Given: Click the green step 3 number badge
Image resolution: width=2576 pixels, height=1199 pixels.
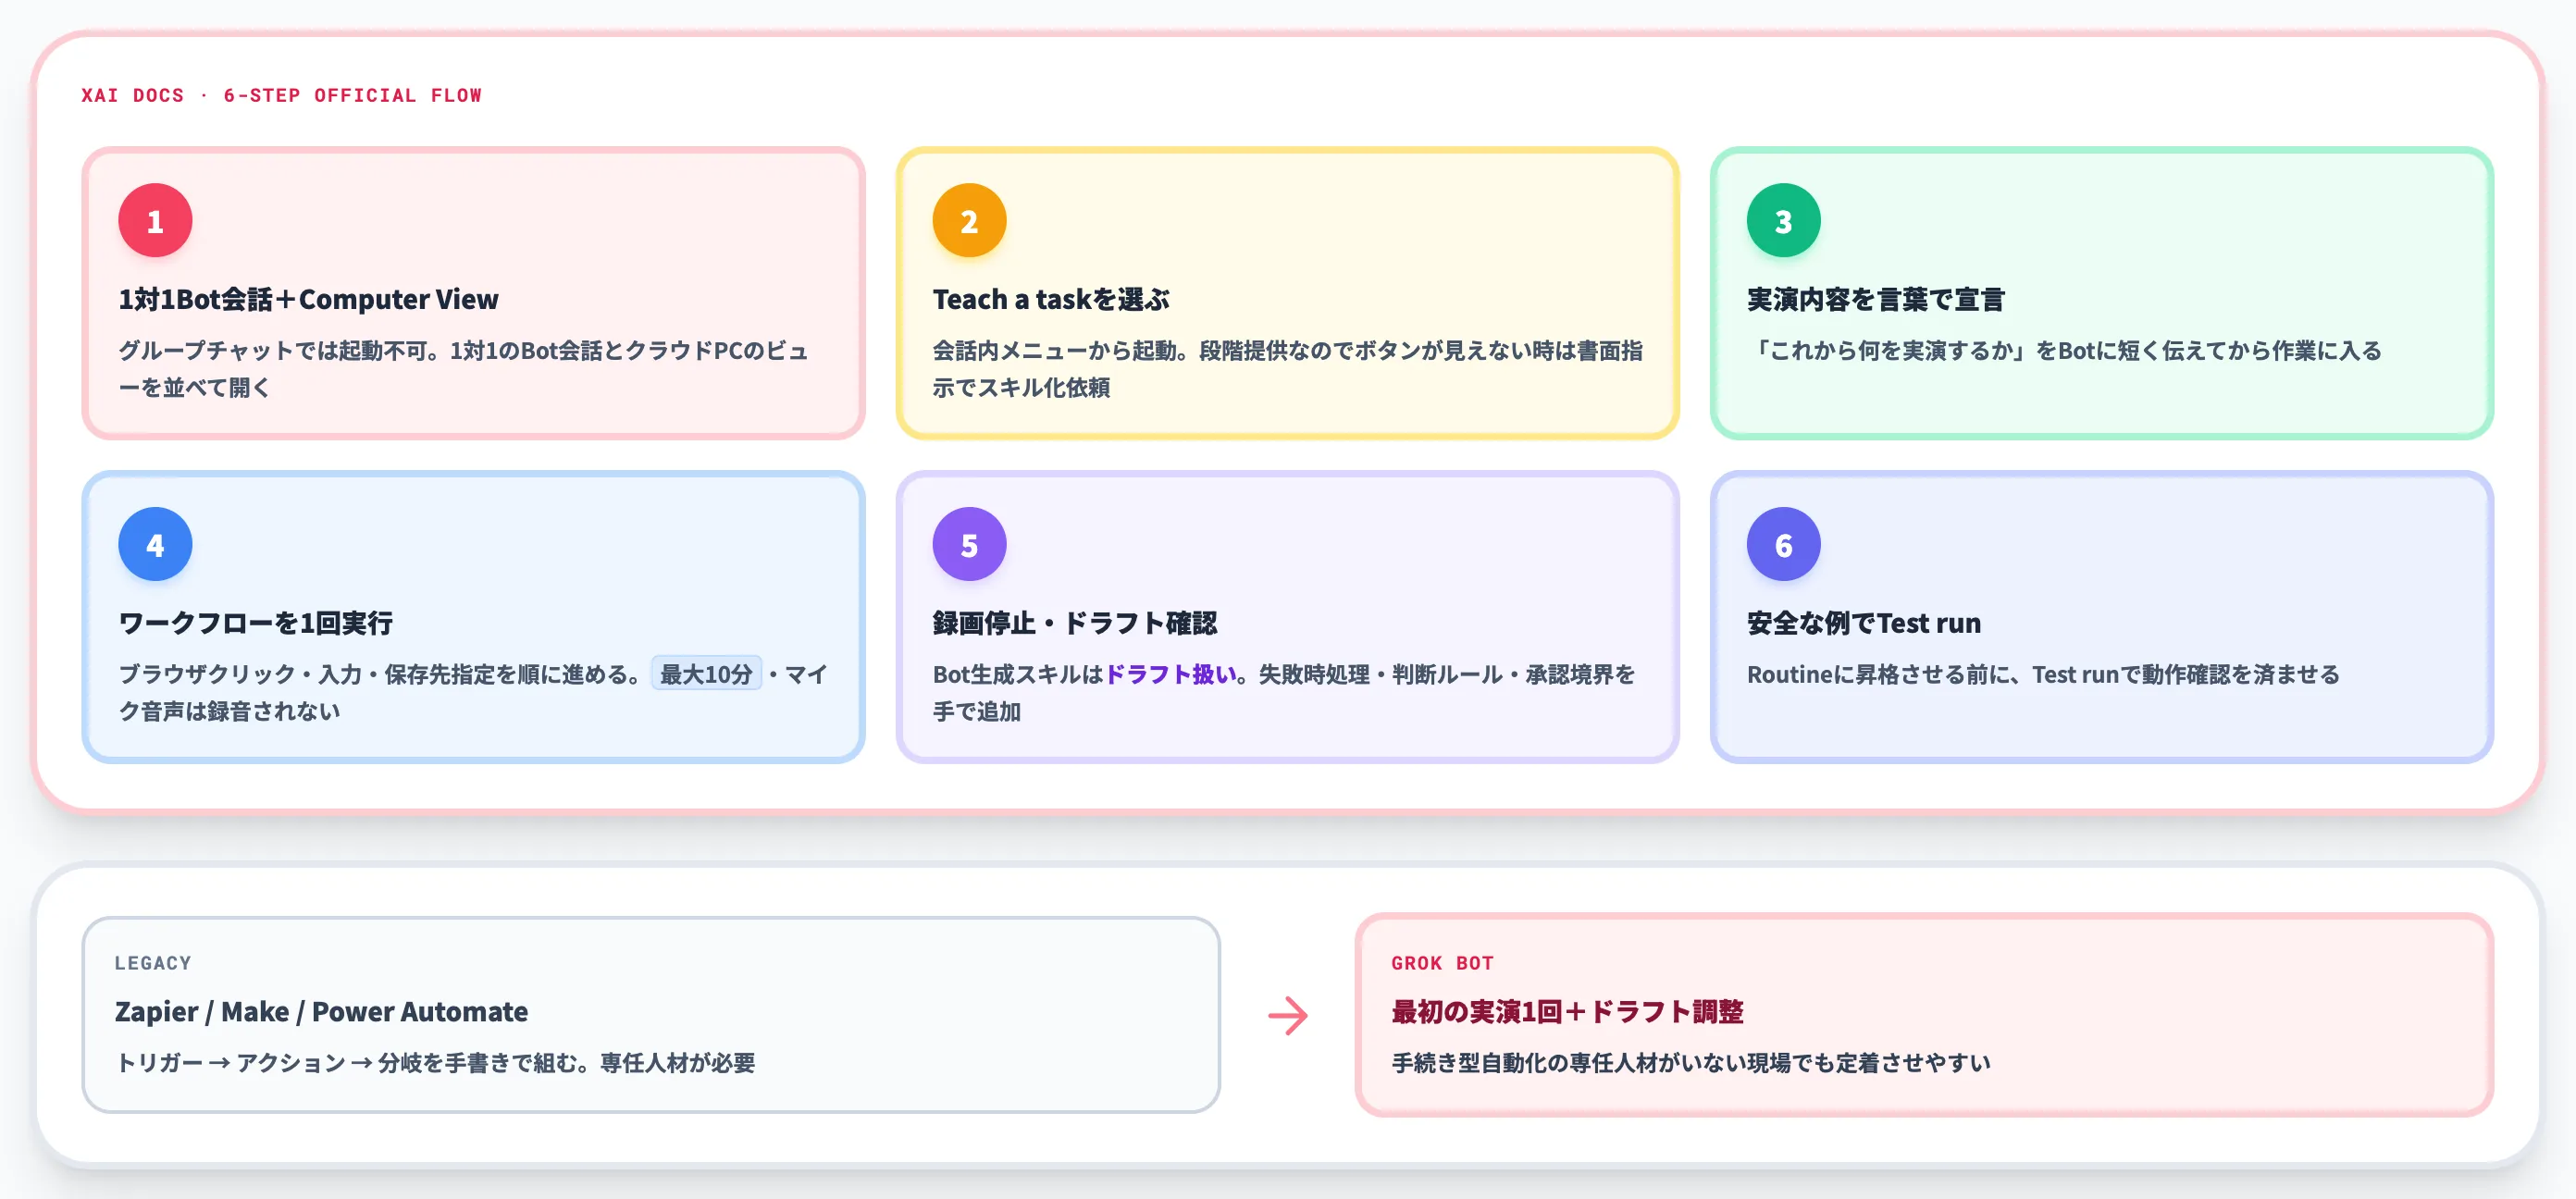Looking at the screenshot, I should (x=1783, y=220).
